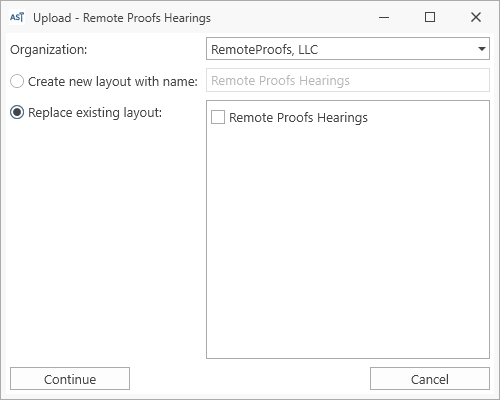Click the 'Create new layout with name:' label

[113, 82]
